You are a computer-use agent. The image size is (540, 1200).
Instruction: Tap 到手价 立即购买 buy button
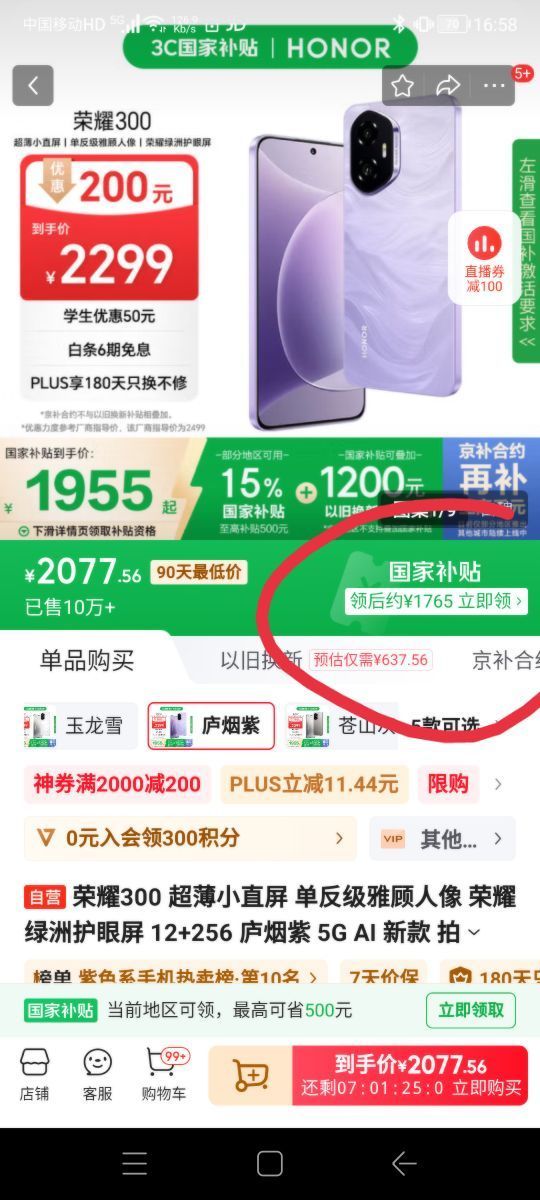tap(410, 1075)
